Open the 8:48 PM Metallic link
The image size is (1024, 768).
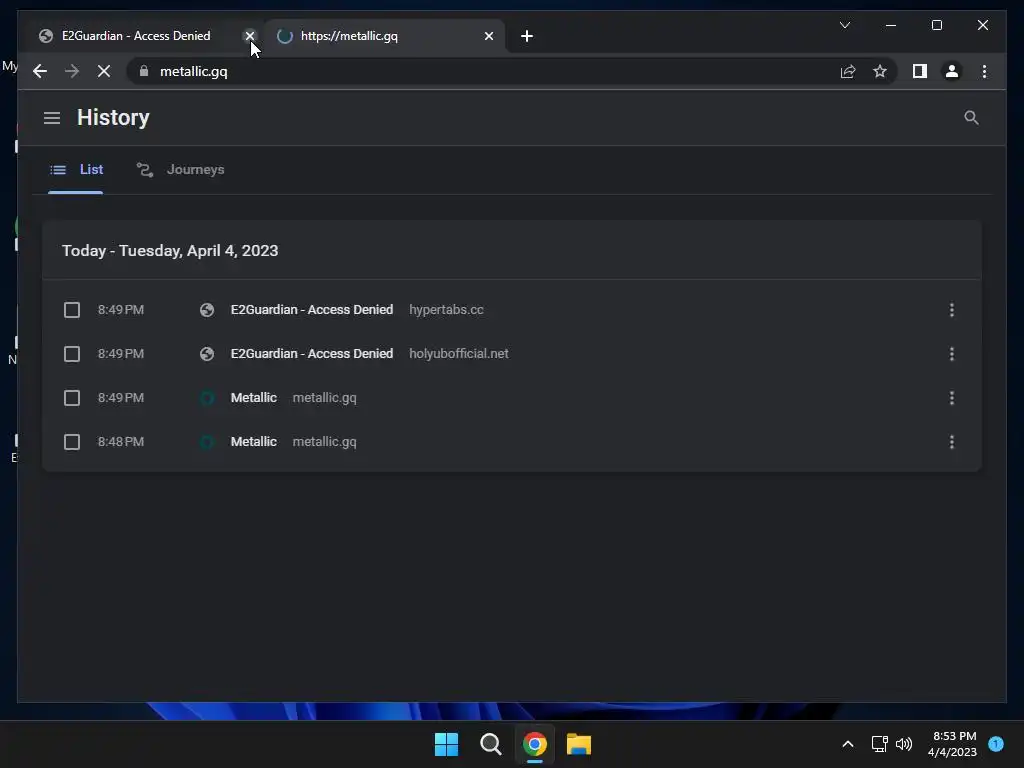pos(253,442)
